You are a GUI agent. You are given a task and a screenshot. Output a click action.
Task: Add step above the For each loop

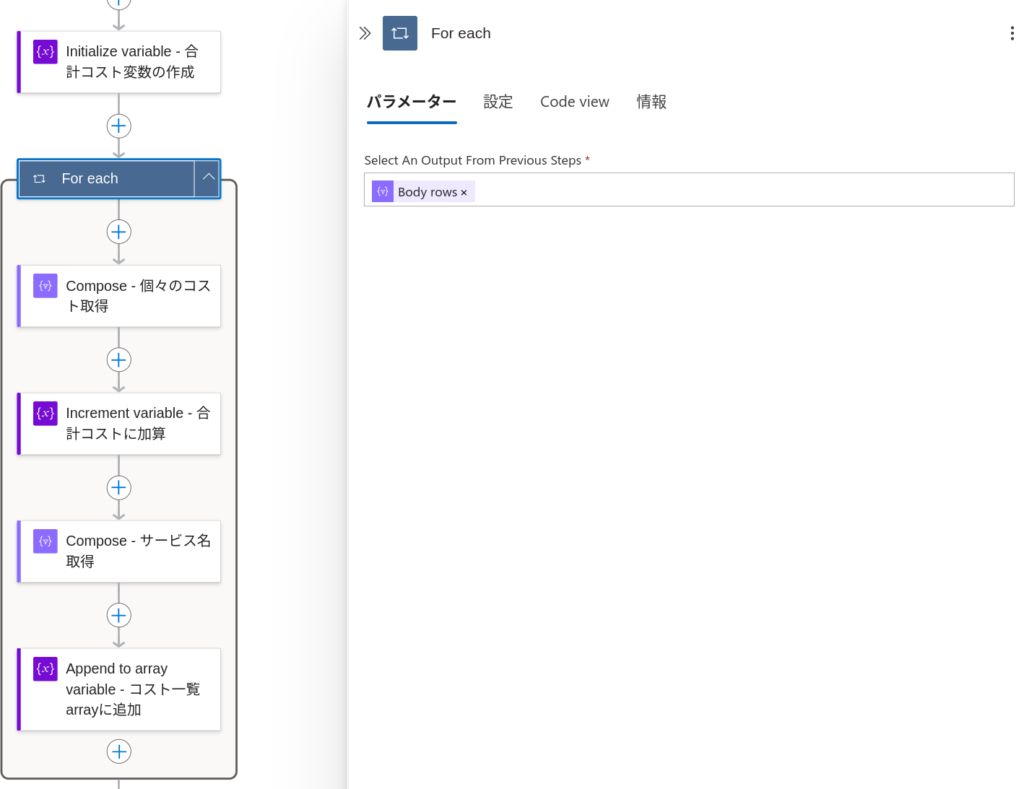click(x=119, y=126)
